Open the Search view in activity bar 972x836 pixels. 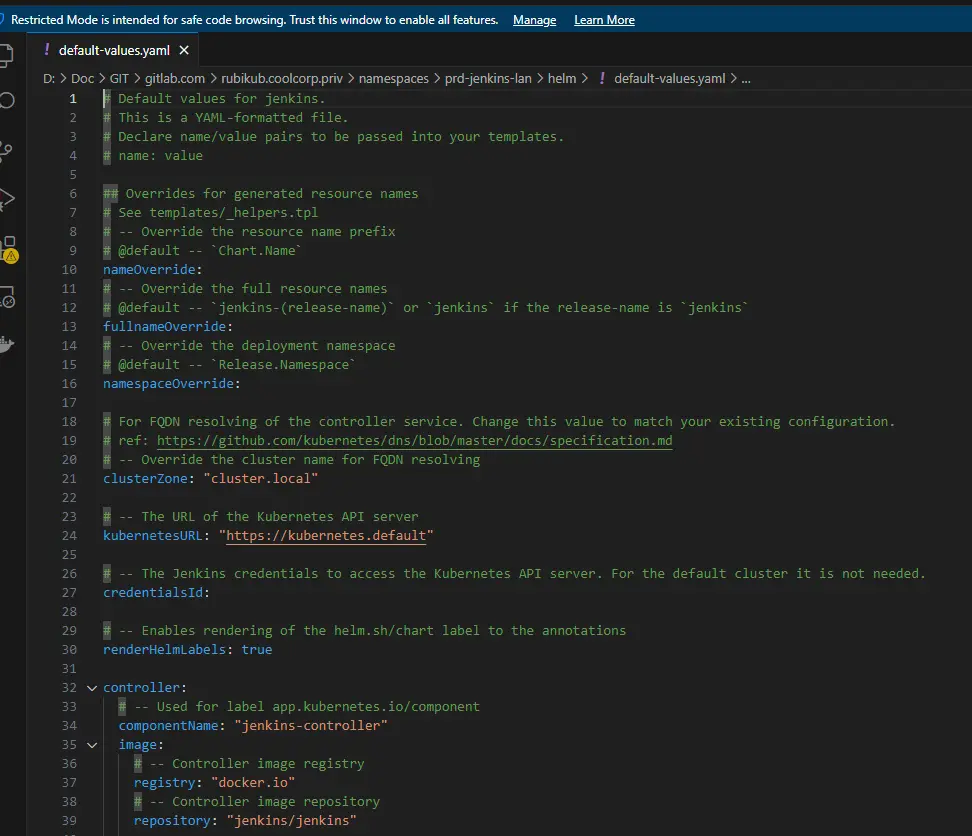click(x=6, y=100)
